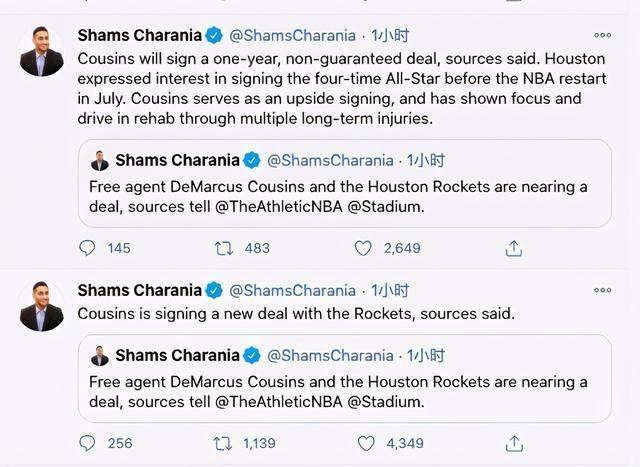Open the second tweet's Shams Charania name
Screen dimensions: 640x467
click(140, 290)
